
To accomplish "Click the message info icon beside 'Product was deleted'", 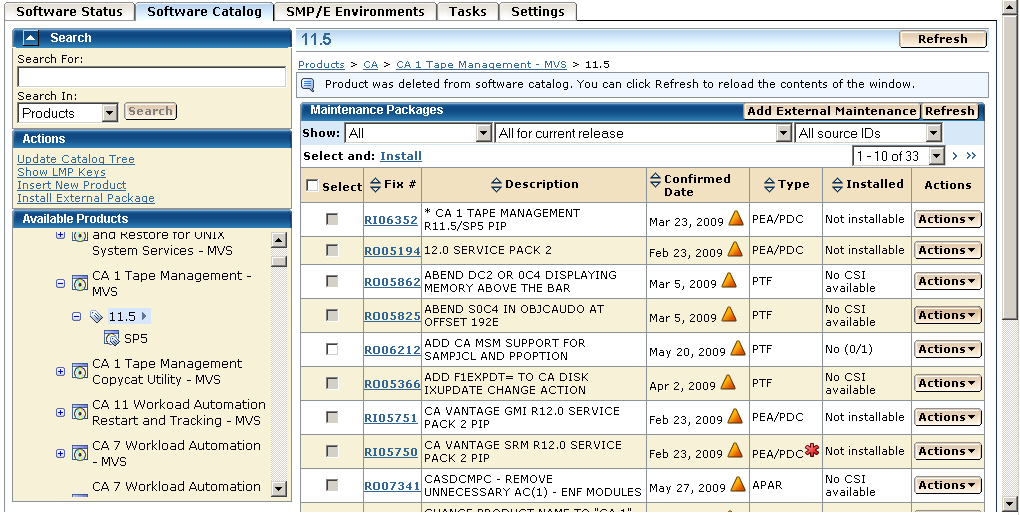I will click(308, 85).
